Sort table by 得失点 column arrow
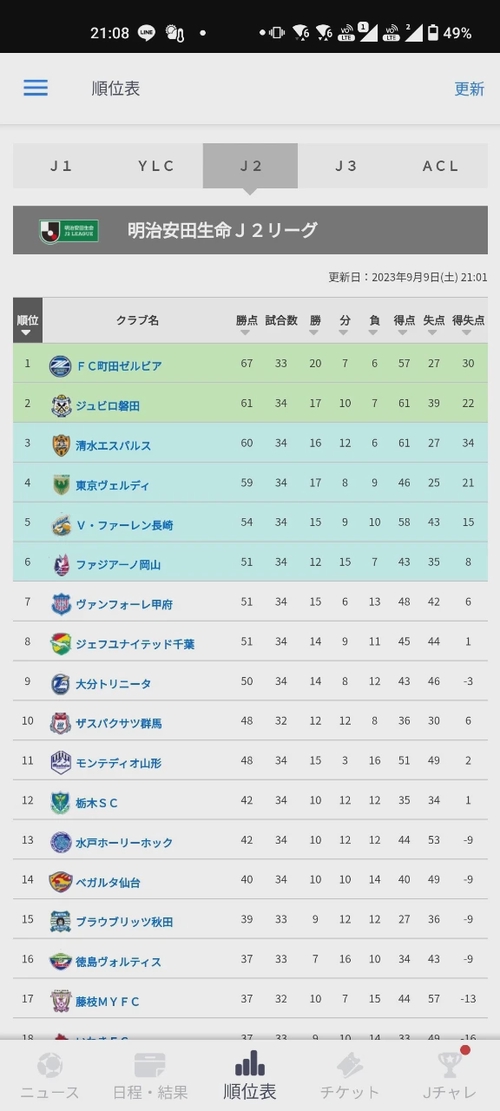The height and width of the screenshot is (1111, 500). point(468,332)
